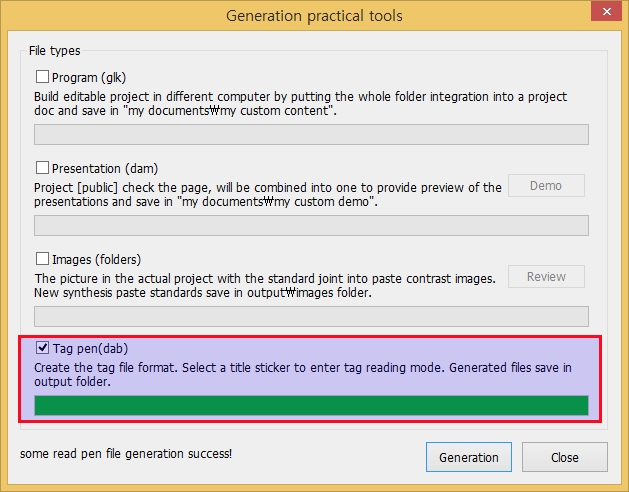Check the Images (folders) option
The width and height of the screenshot is (629, 492).
[42, 258]
